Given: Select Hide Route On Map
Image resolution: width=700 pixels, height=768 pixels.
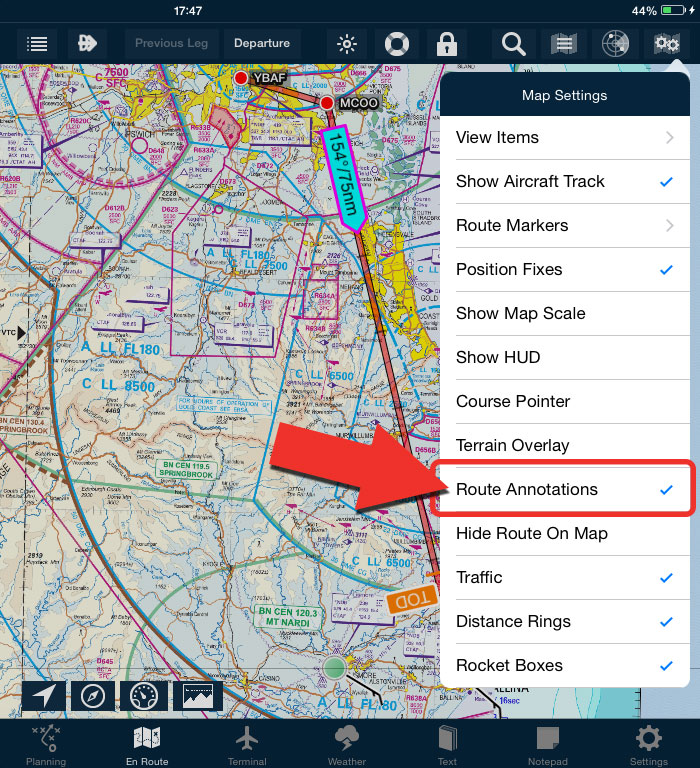Looking at the screenshot, I should (565, 533).
